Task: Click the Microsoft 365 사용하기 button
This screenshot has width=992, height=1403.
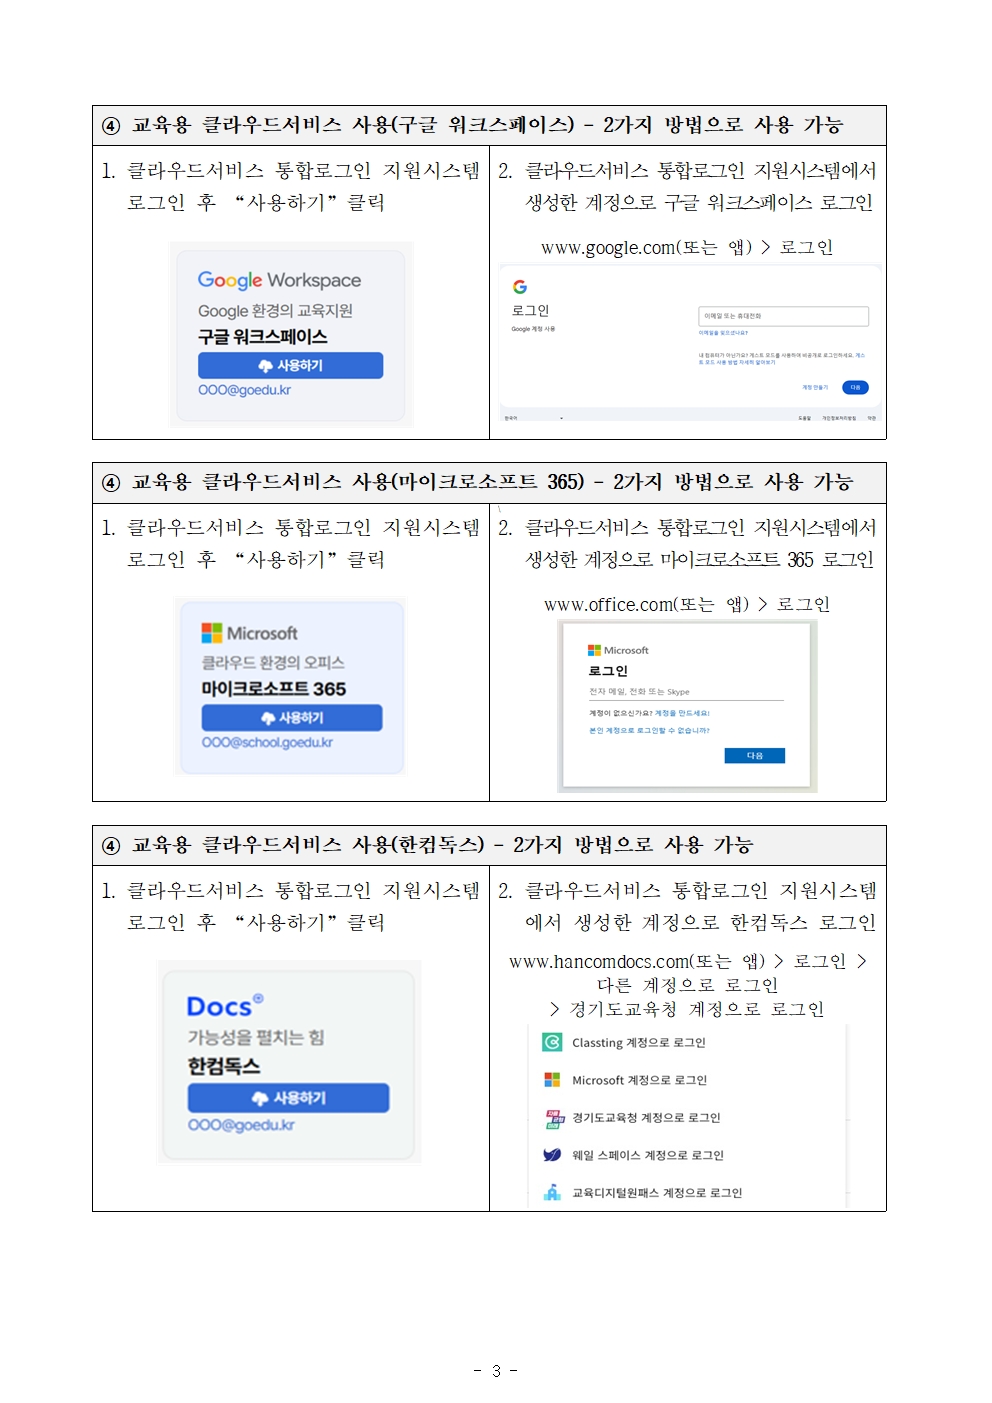Action: pyautogui.click(x=292, y=717)
